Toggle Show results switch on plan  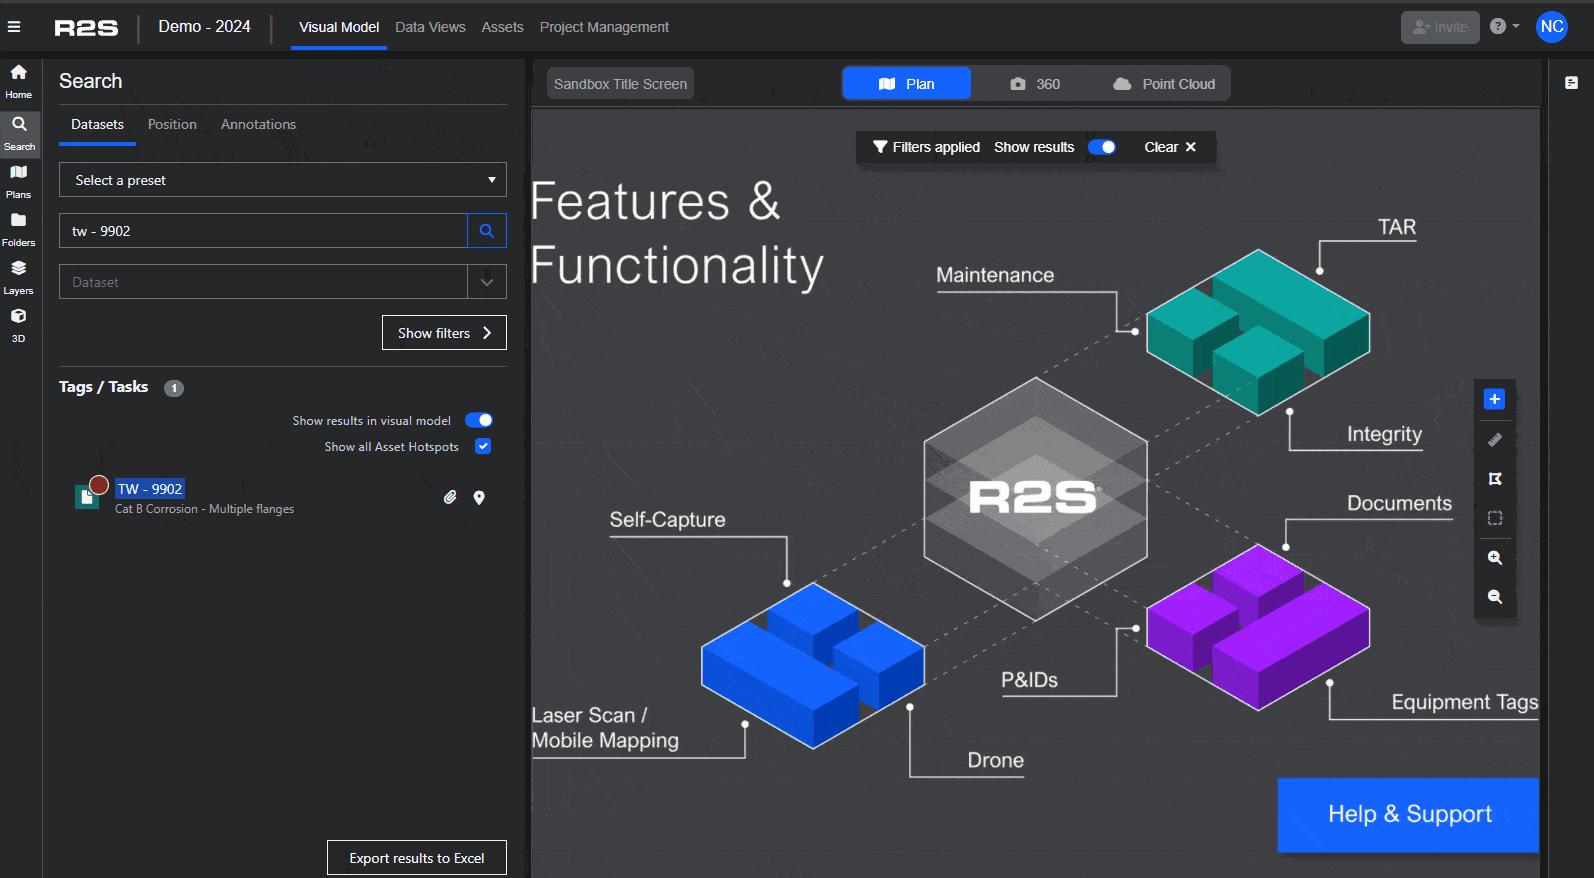1102,147
